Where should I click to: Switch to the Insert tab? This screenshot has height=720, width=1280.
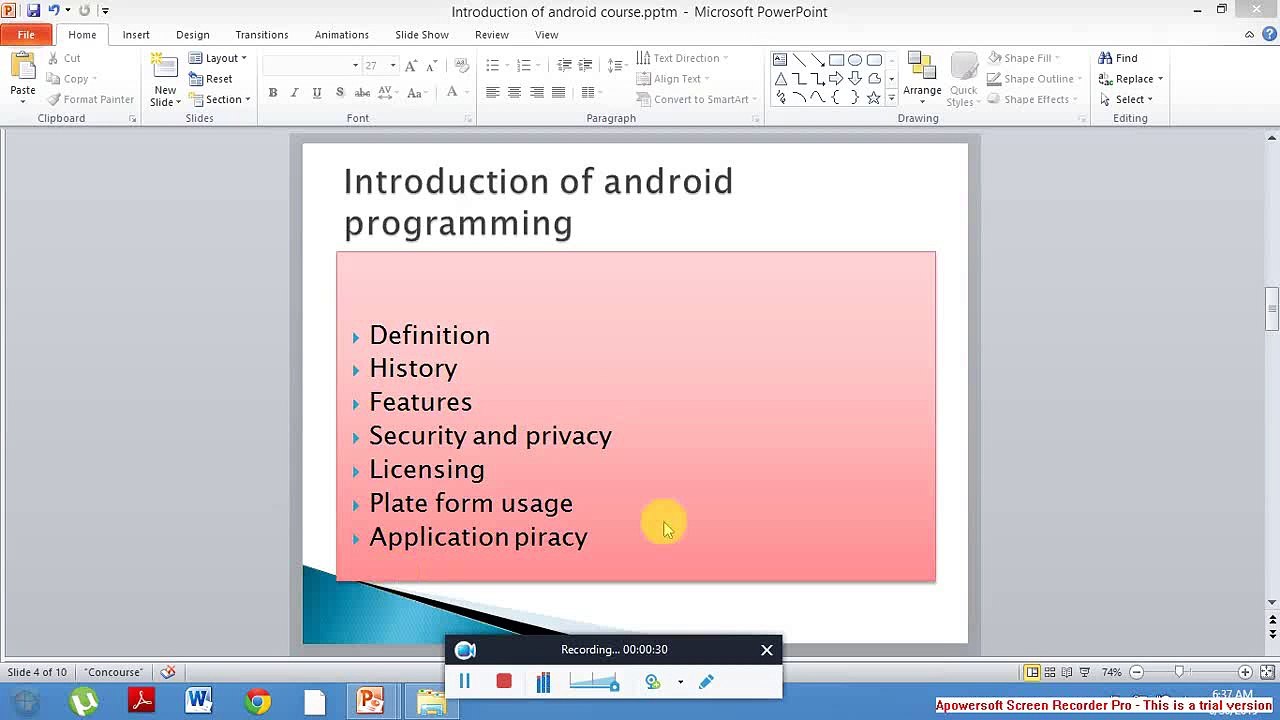(136, 35)
